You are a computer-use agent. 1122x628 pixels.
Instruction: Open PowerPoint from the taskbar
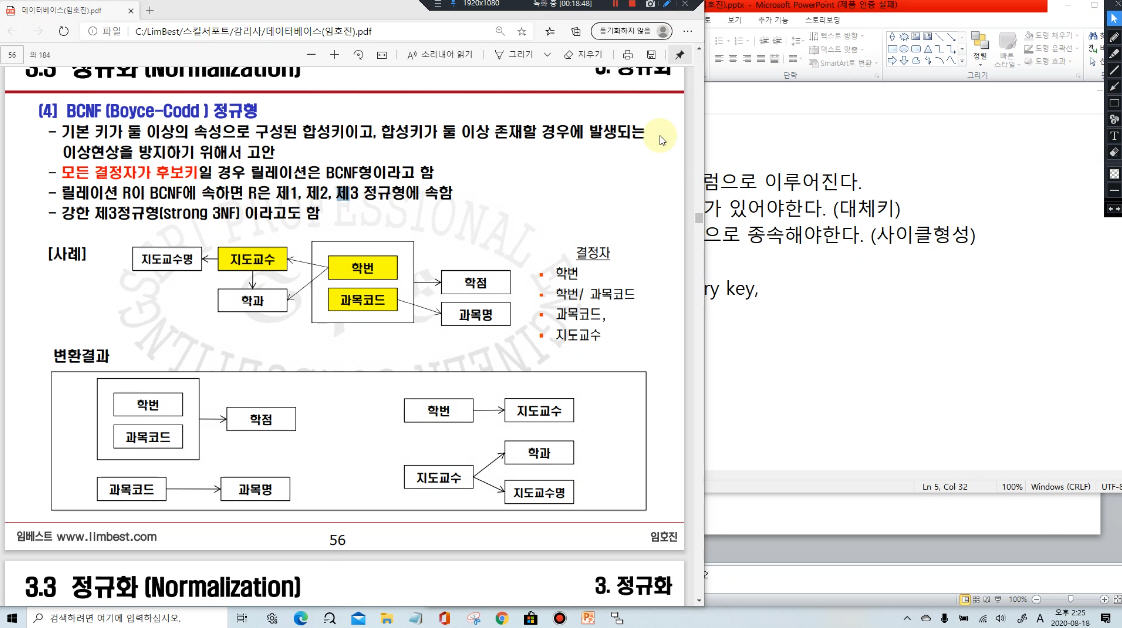tap(588, 618)
